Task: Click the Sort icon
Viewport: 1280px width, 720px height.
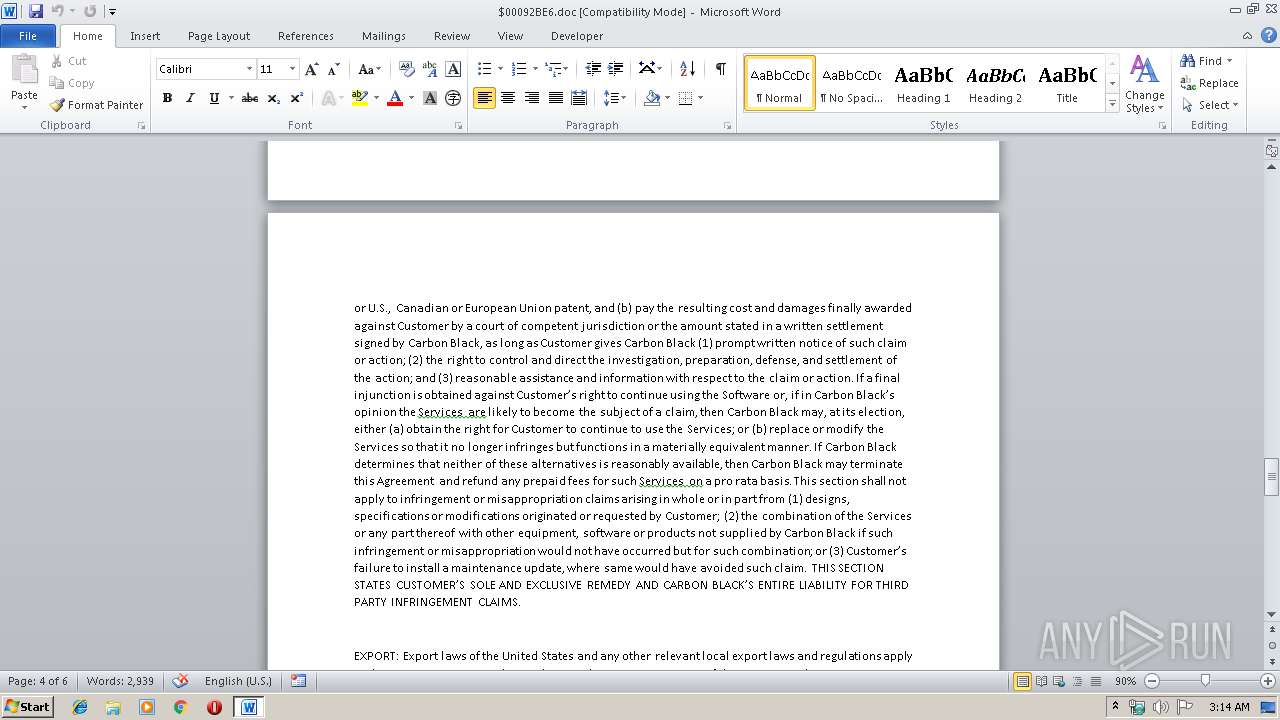Action: 687,69
